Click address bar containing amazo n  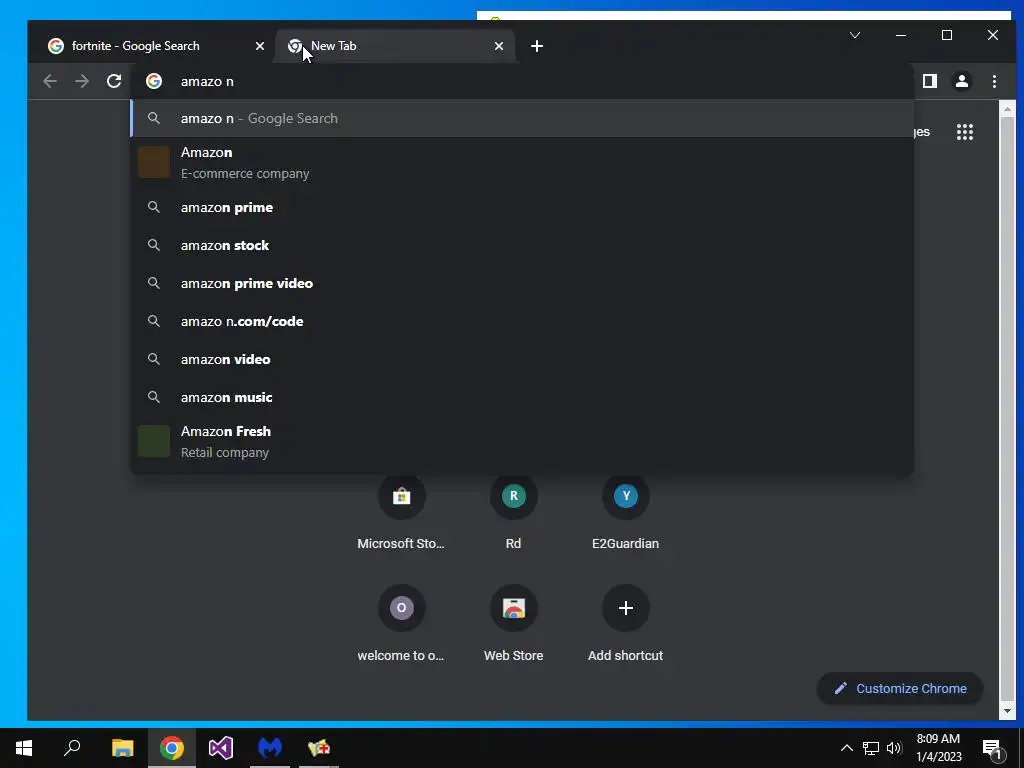coord(522,81)
